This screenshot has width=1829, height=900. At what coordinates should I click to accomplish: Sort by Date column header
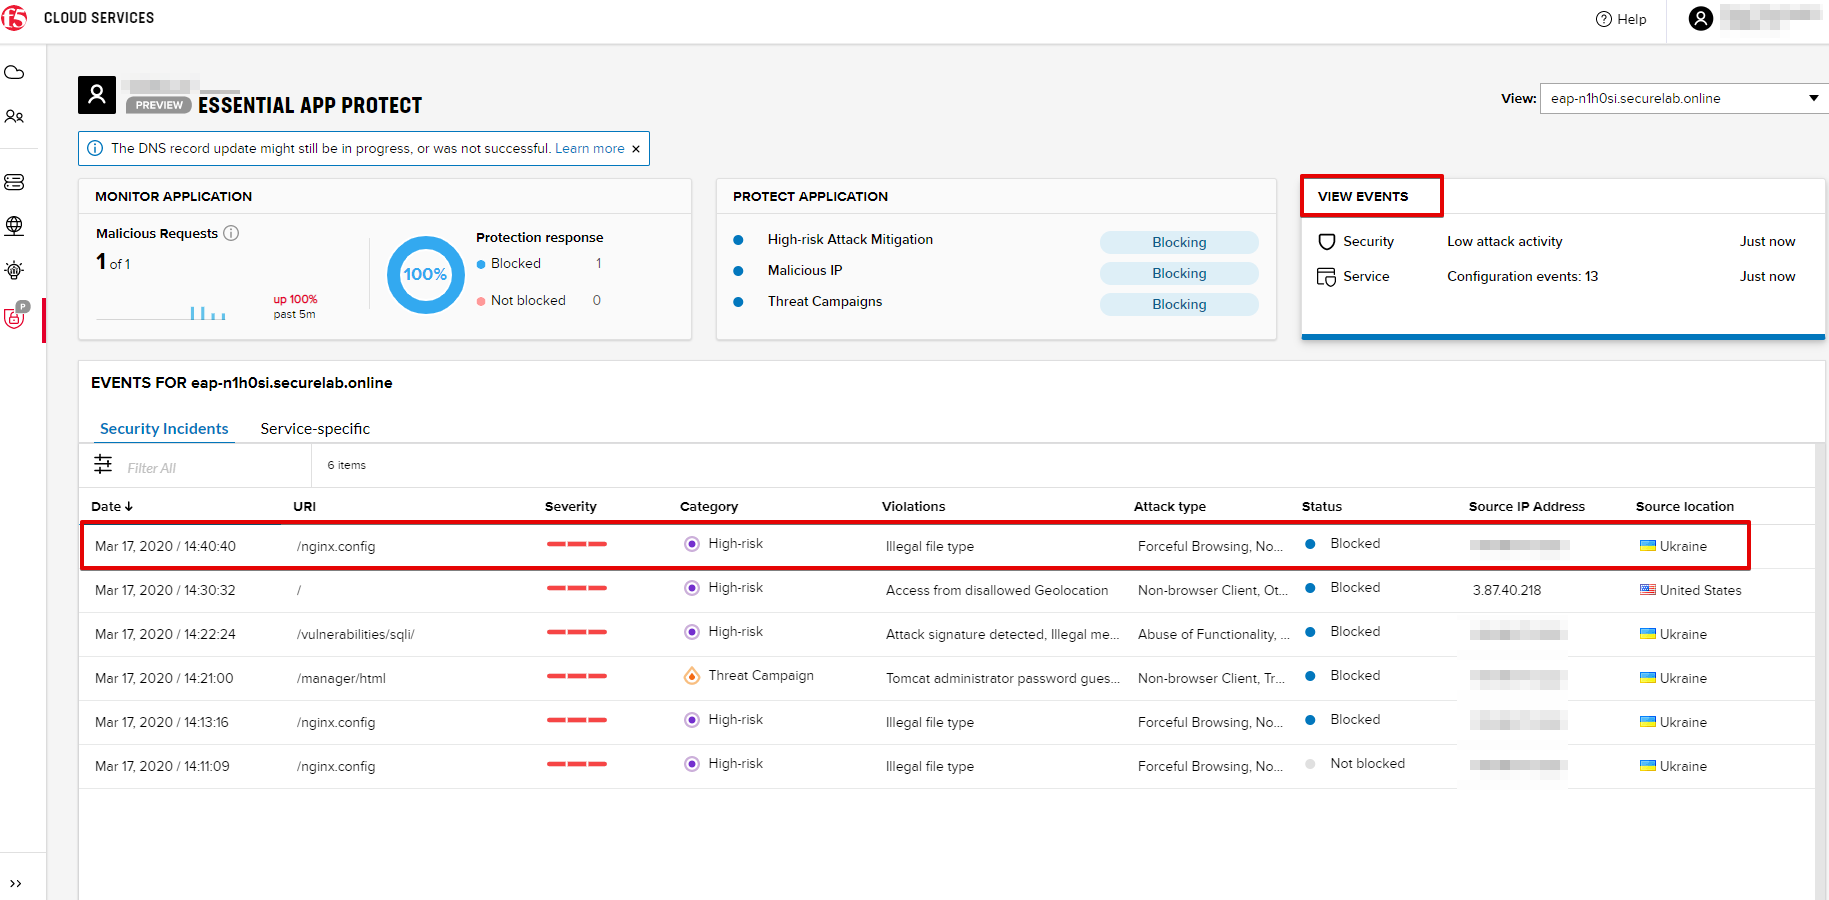tap(112, 506)
